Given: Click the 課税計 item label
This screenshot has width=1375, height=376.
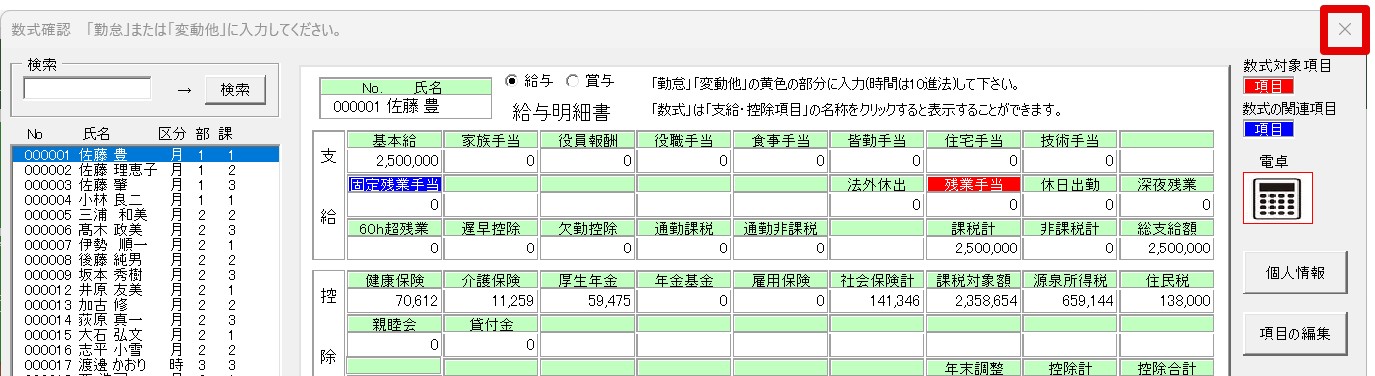Looking at the screenshot, I should (974, 228).
